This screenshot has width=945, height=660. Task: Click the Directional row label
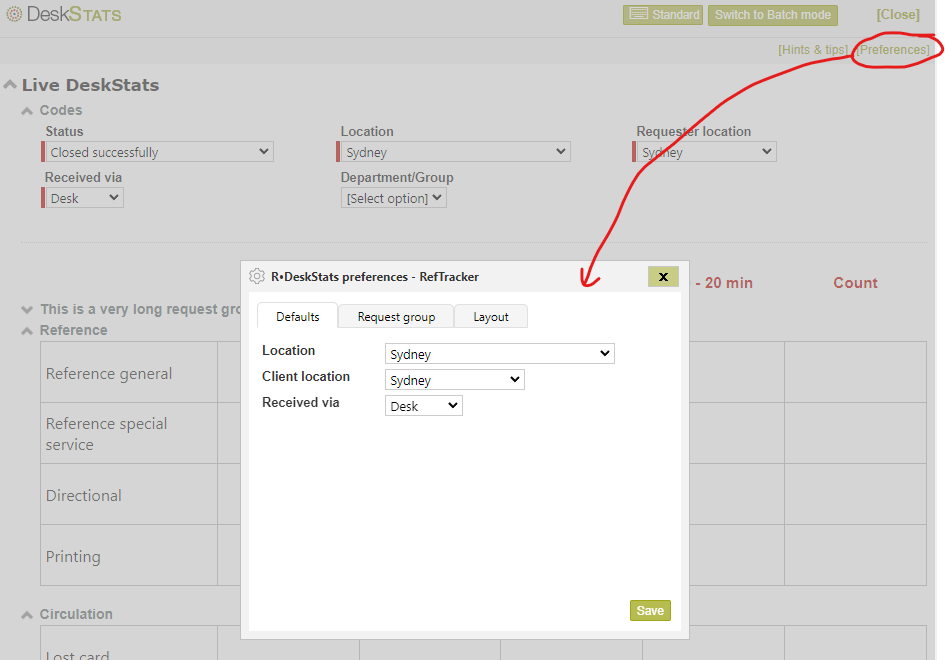pyautogui.click(x=84, y=495)
